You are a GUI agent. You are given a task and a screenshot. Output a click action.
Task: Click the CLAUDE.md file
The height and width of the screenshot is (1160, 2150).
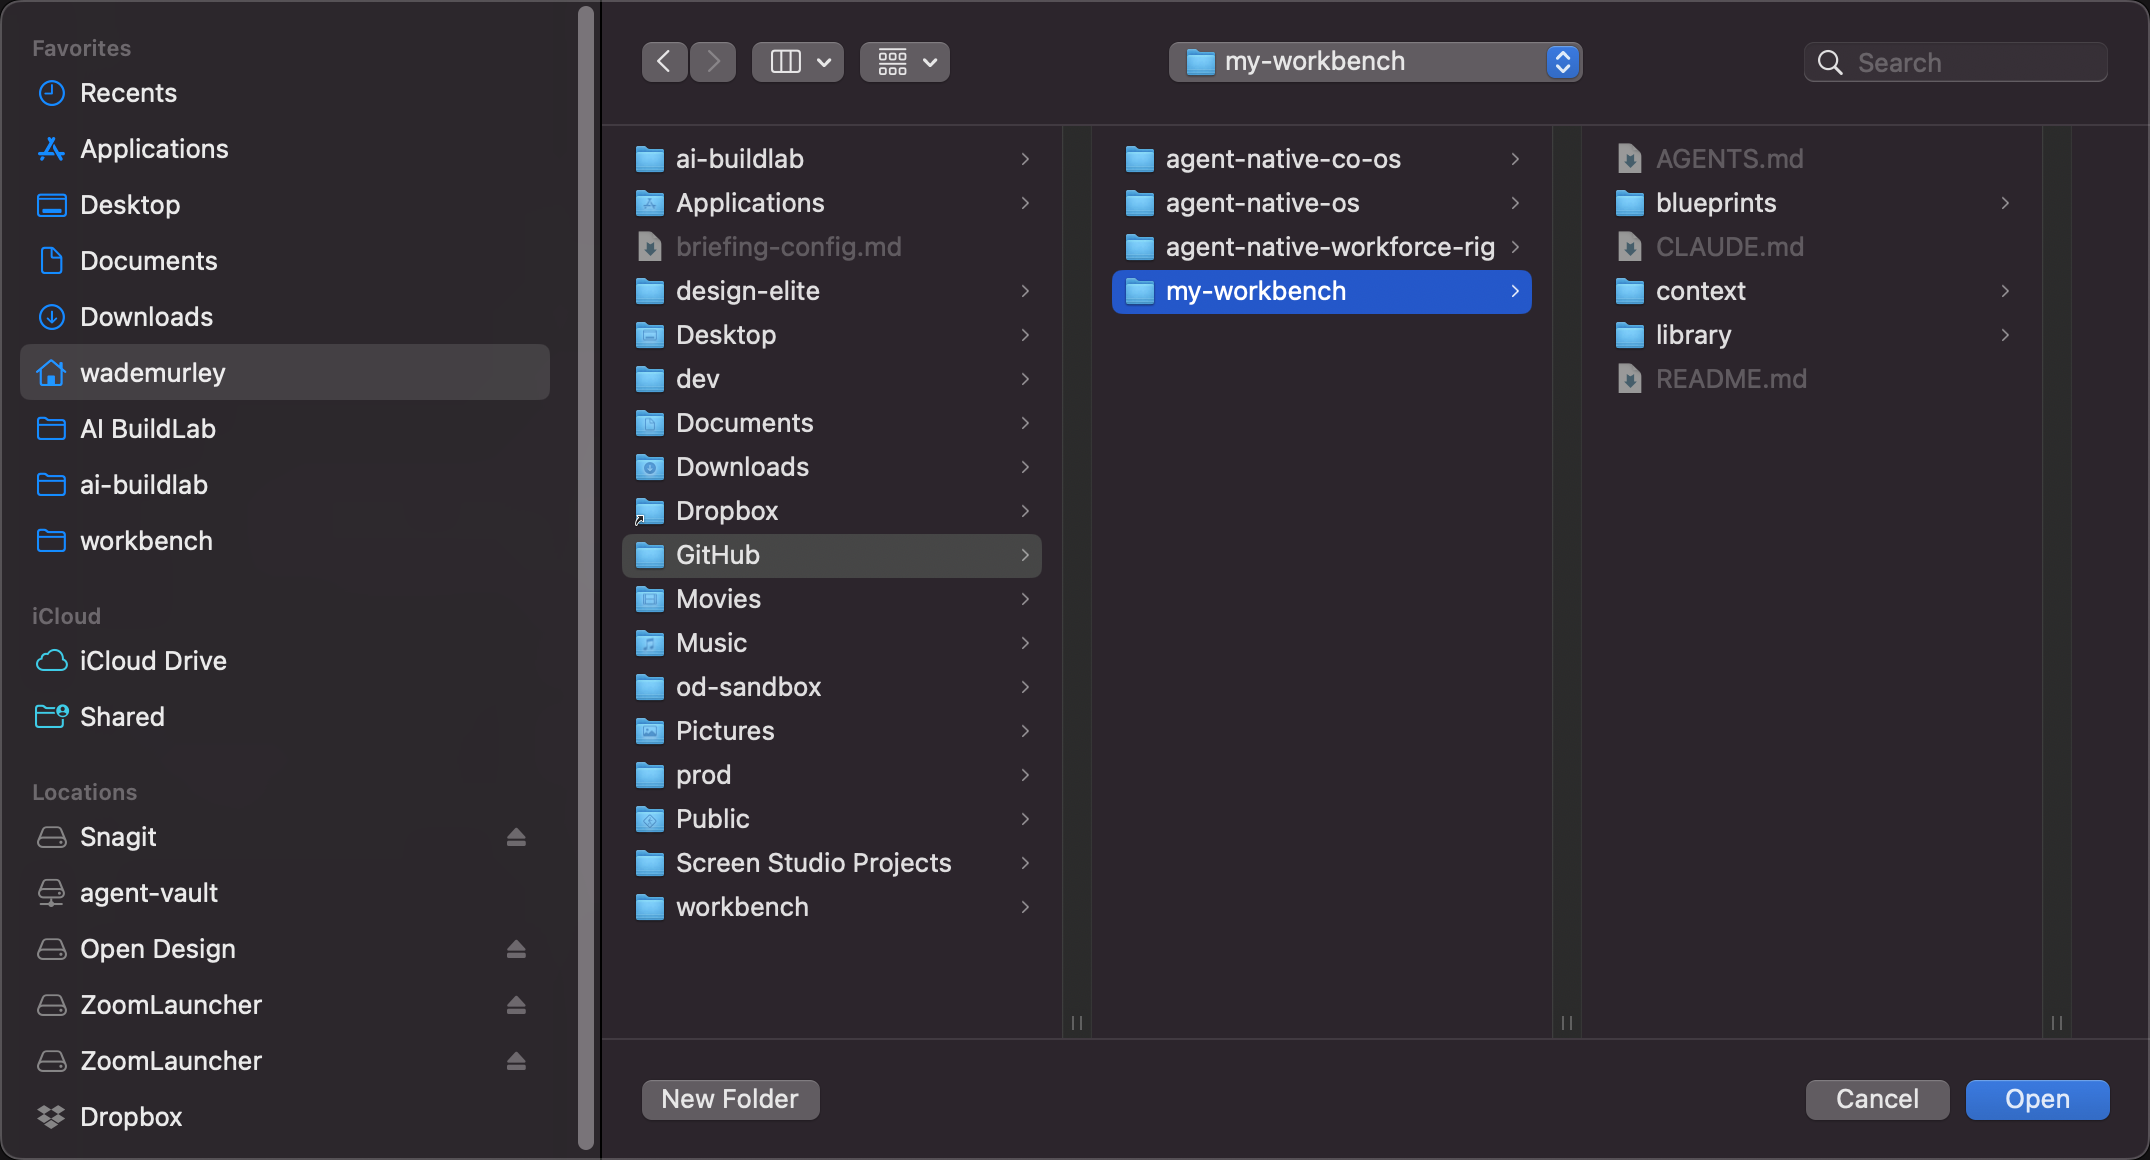coord(1812,247)
